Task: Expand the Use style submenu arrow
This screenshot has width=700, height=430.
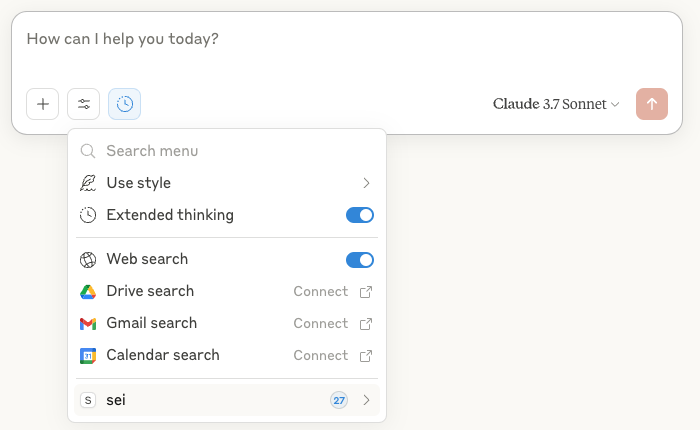Action: click(366, 183)
